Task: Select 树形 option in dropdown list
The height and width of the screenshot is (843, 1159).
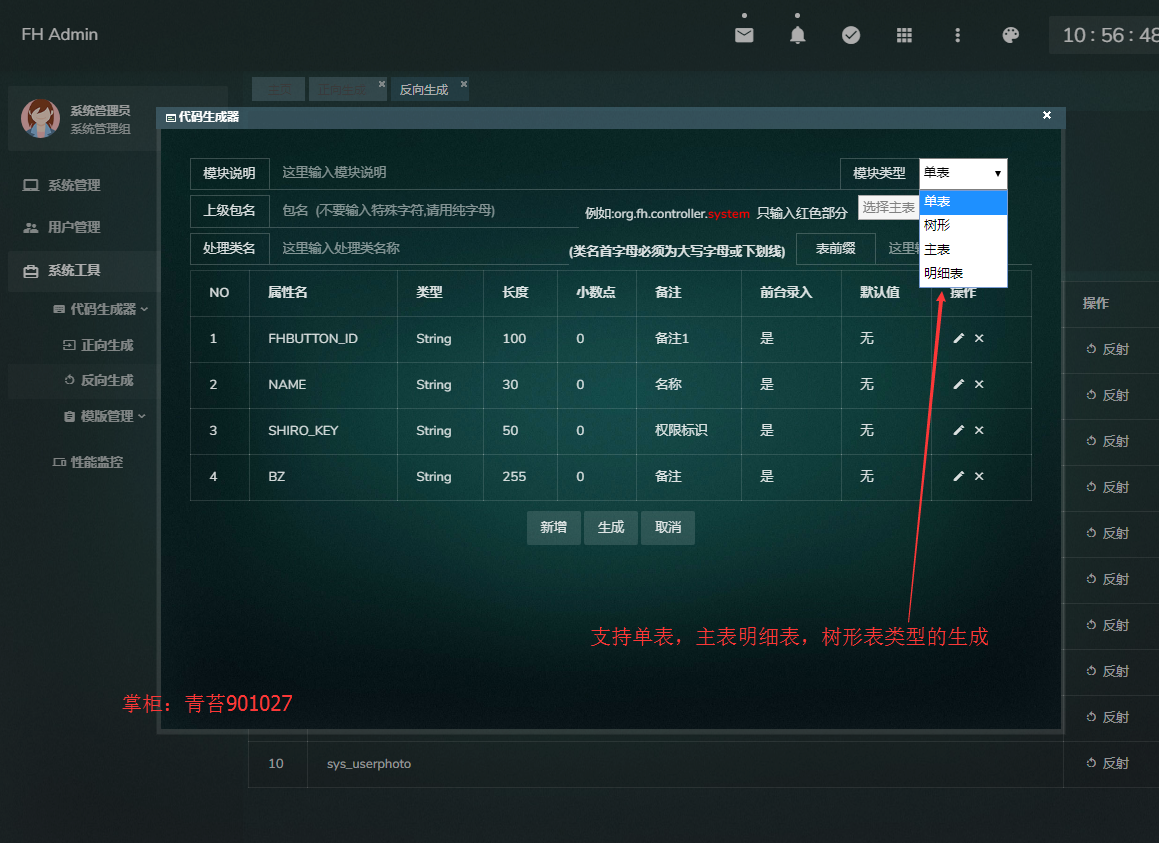Action: pyautogui.click(x=962, y=226)
